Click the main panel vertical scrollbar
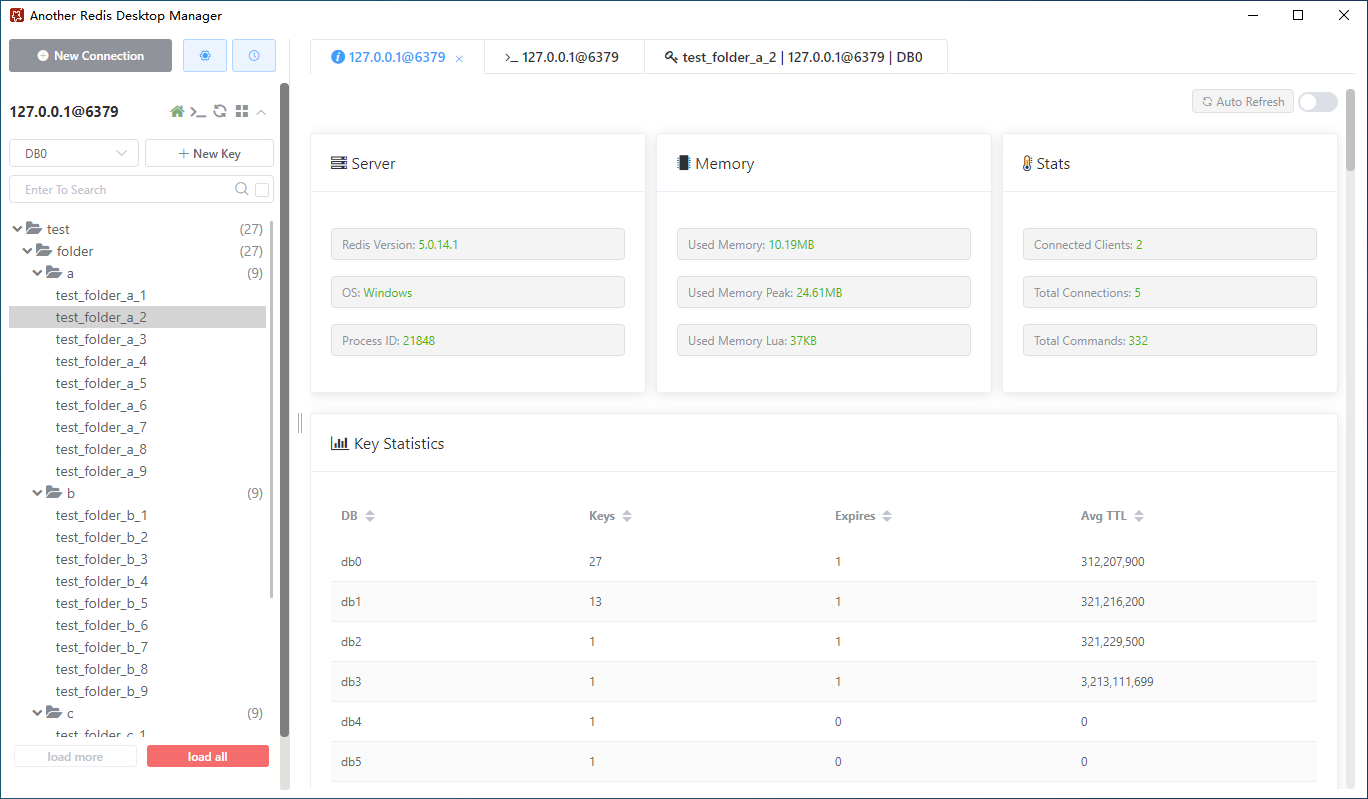 pyautogui.click(x=1351, y=130)
